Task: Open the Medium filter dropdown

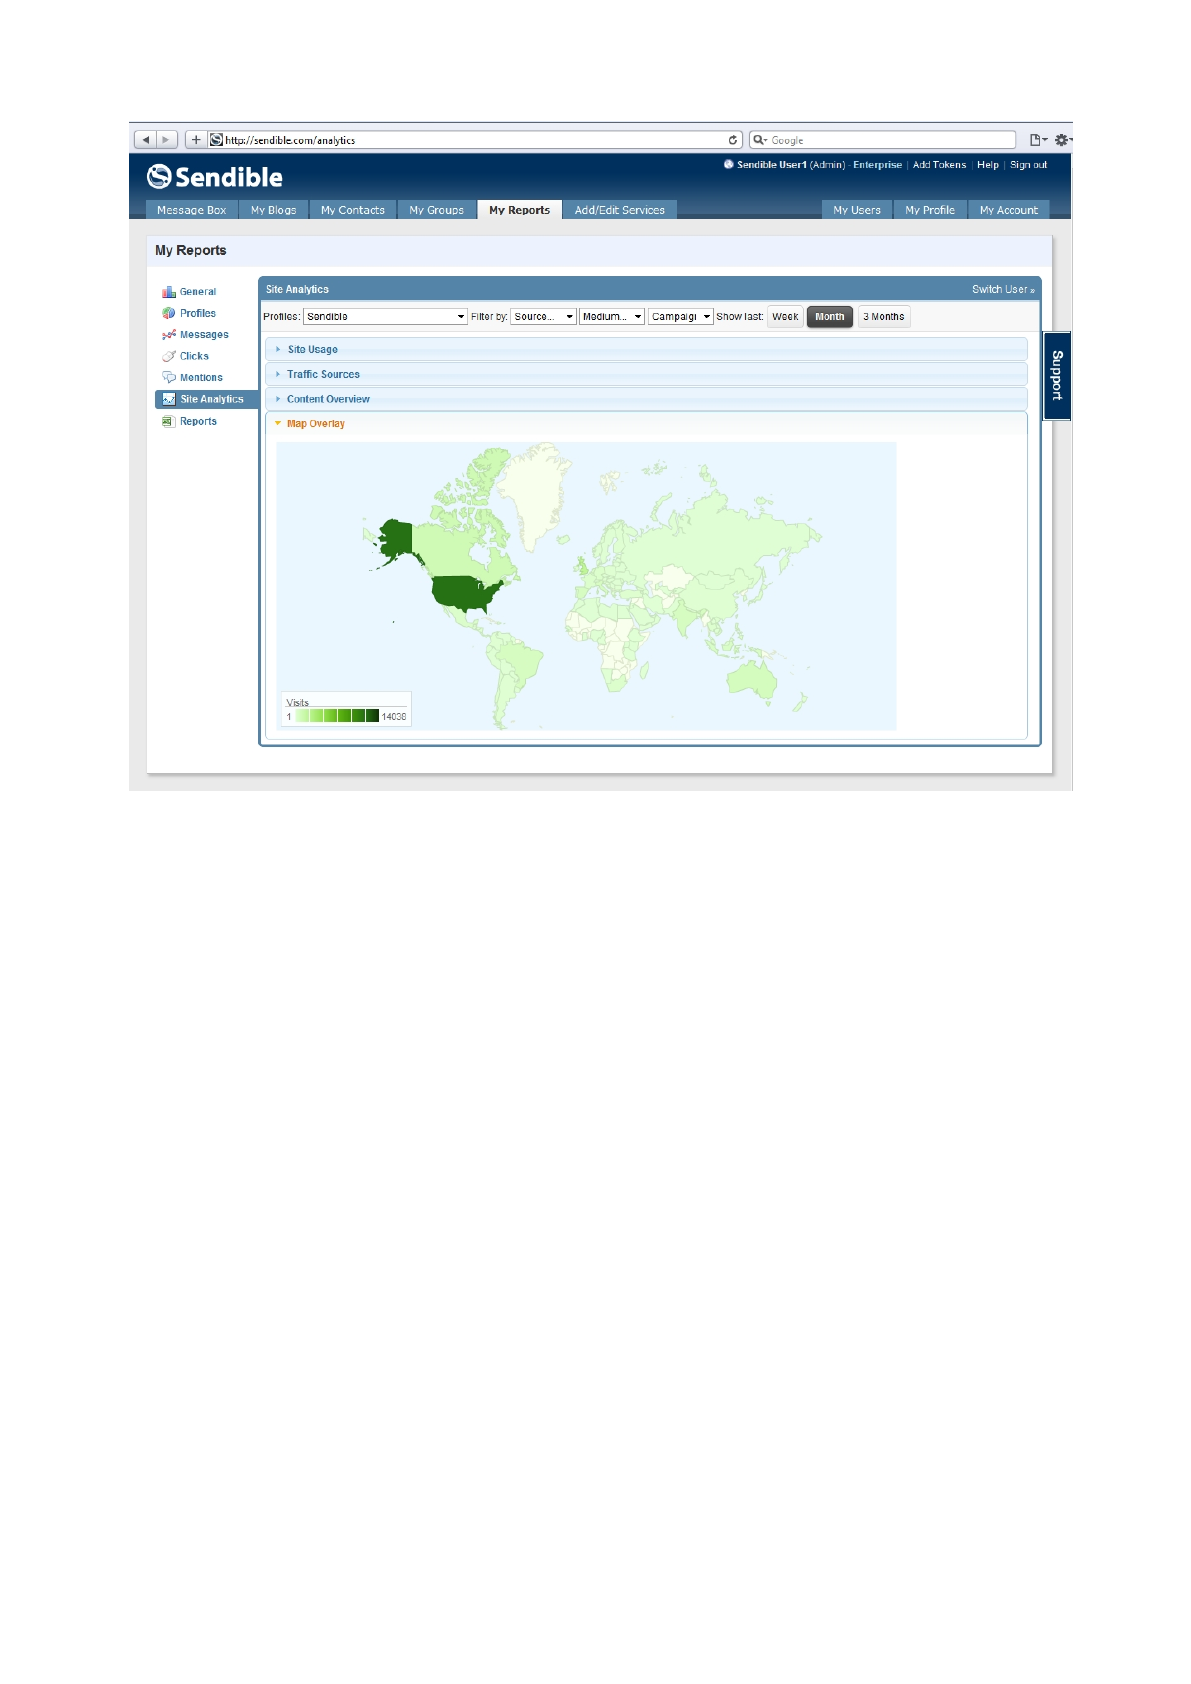Action: [x=612, y=317]
